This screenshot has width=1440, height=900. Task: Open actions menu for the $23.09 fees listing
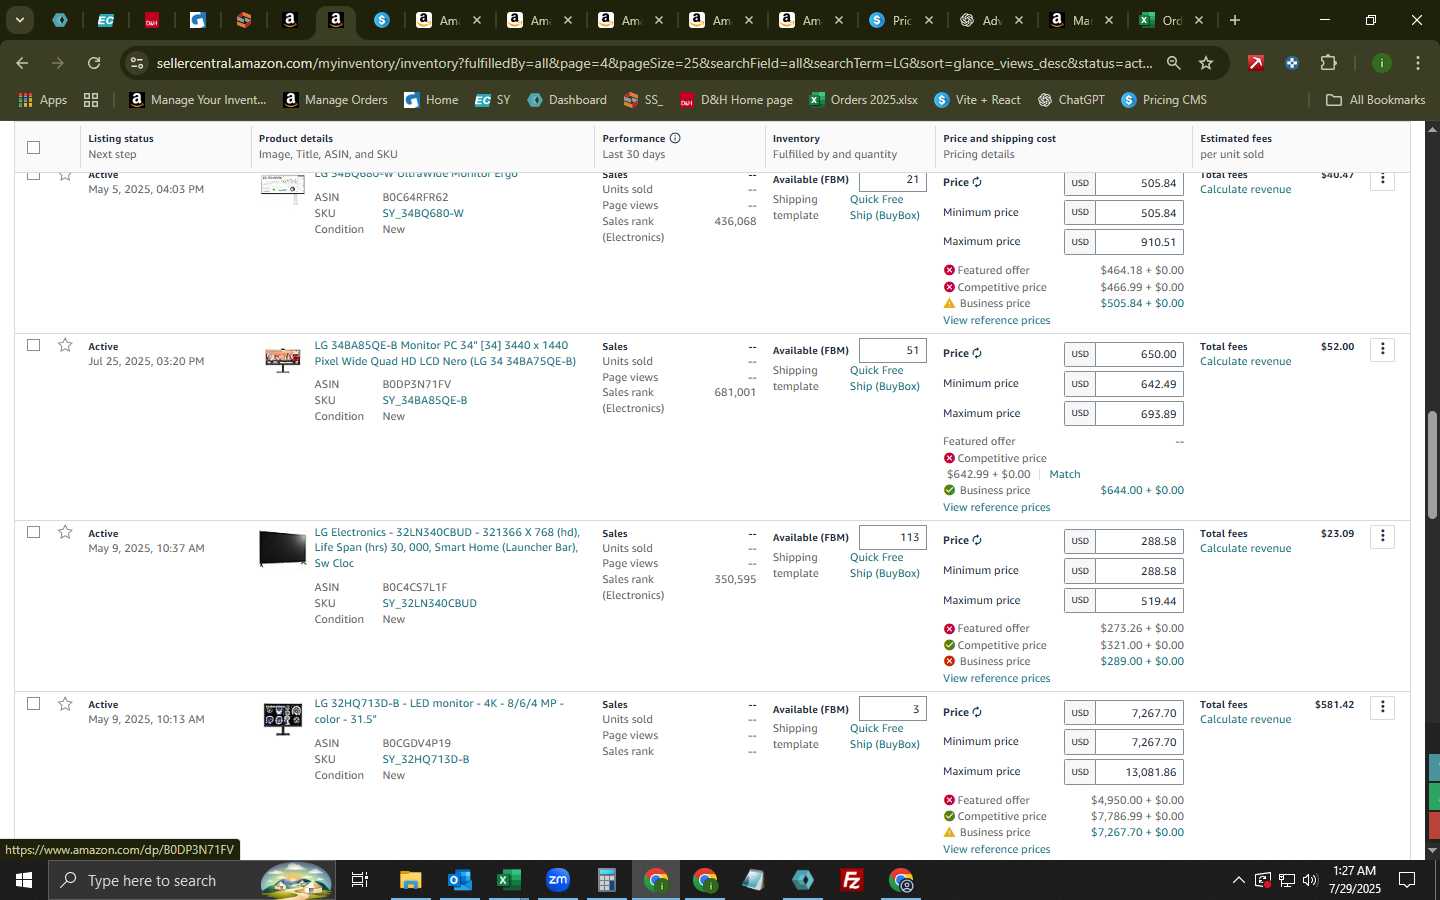[x=1383, y=536]
